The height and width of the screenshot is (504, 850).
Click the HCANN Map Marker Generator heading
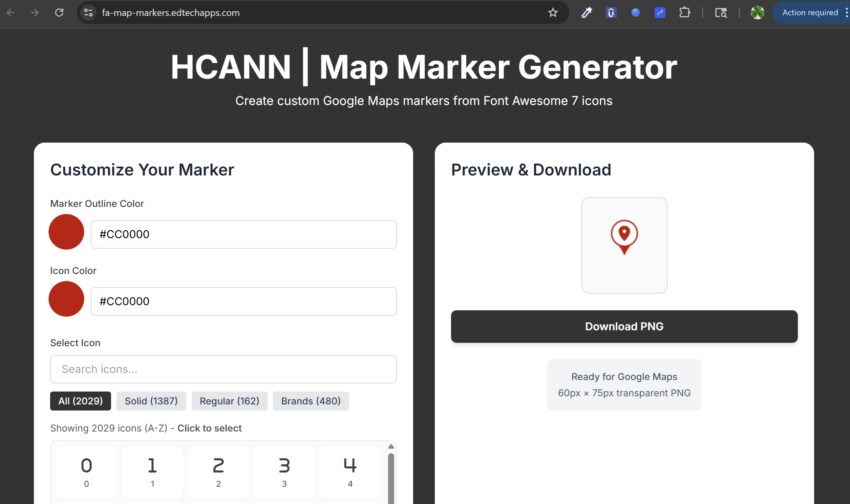point(423,67)
